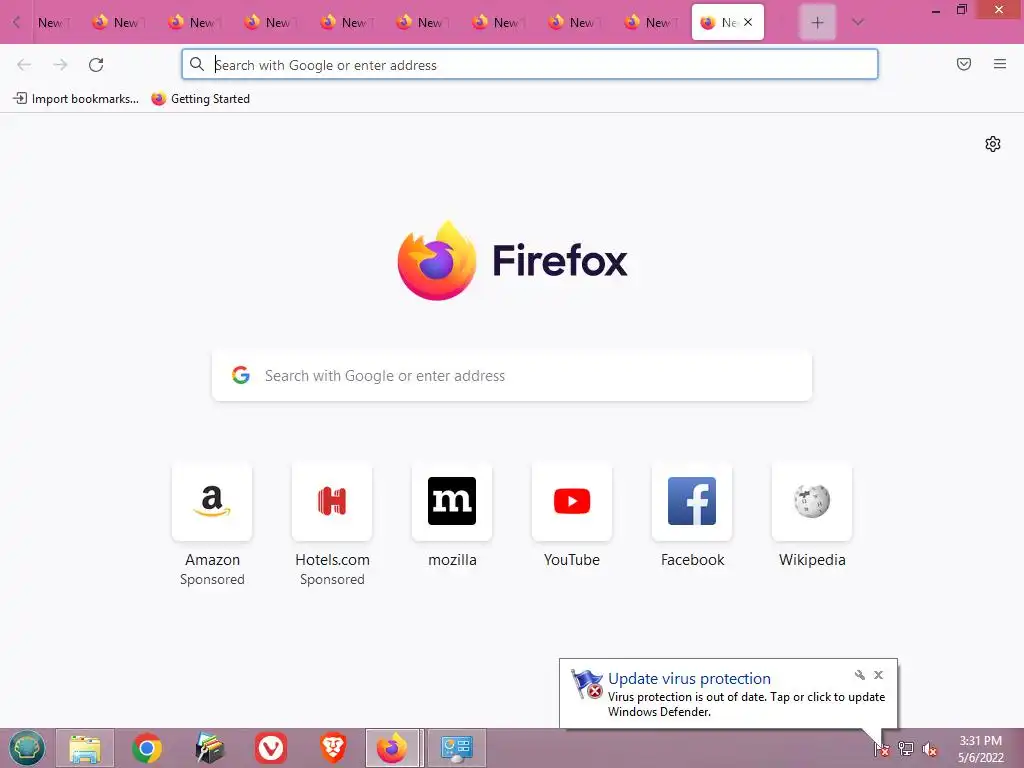The height and width of the screenshot is (768, 1024).
Task: Launch Google Chrome from taskbar
Action: pyautogui.click(x=147, y=748)
